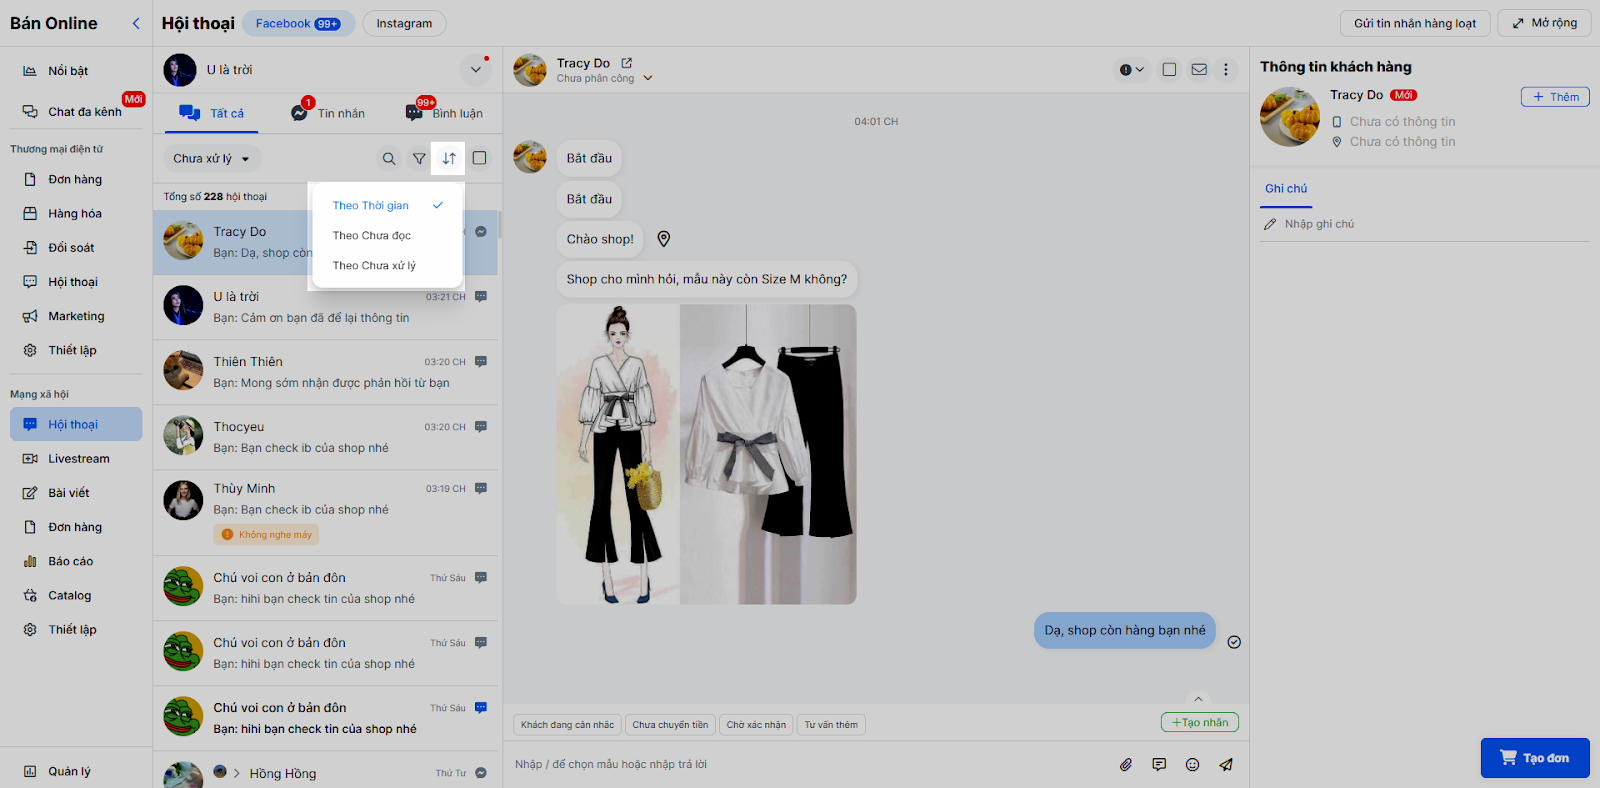Apply the Tư vấn thêm label
Image resolution: width=1600 pixels, height=788 pixels.
831,725
